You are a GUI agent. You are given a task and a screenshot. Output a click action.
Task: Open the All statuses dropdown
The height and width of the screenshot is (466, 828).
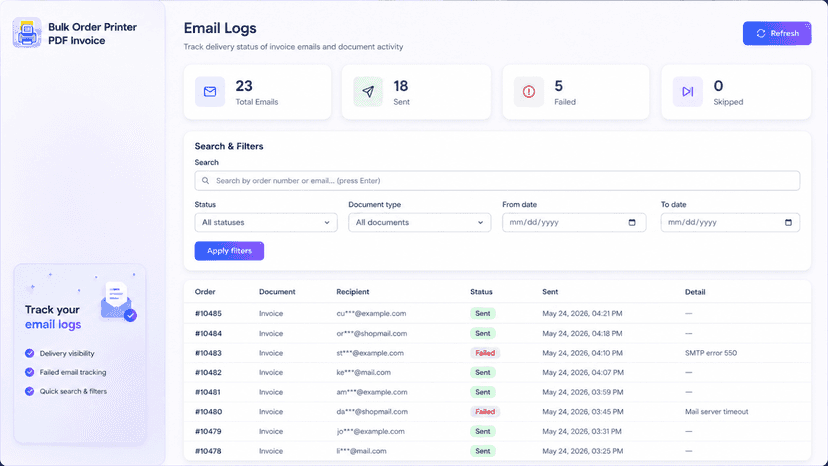[x=266, y=222]
